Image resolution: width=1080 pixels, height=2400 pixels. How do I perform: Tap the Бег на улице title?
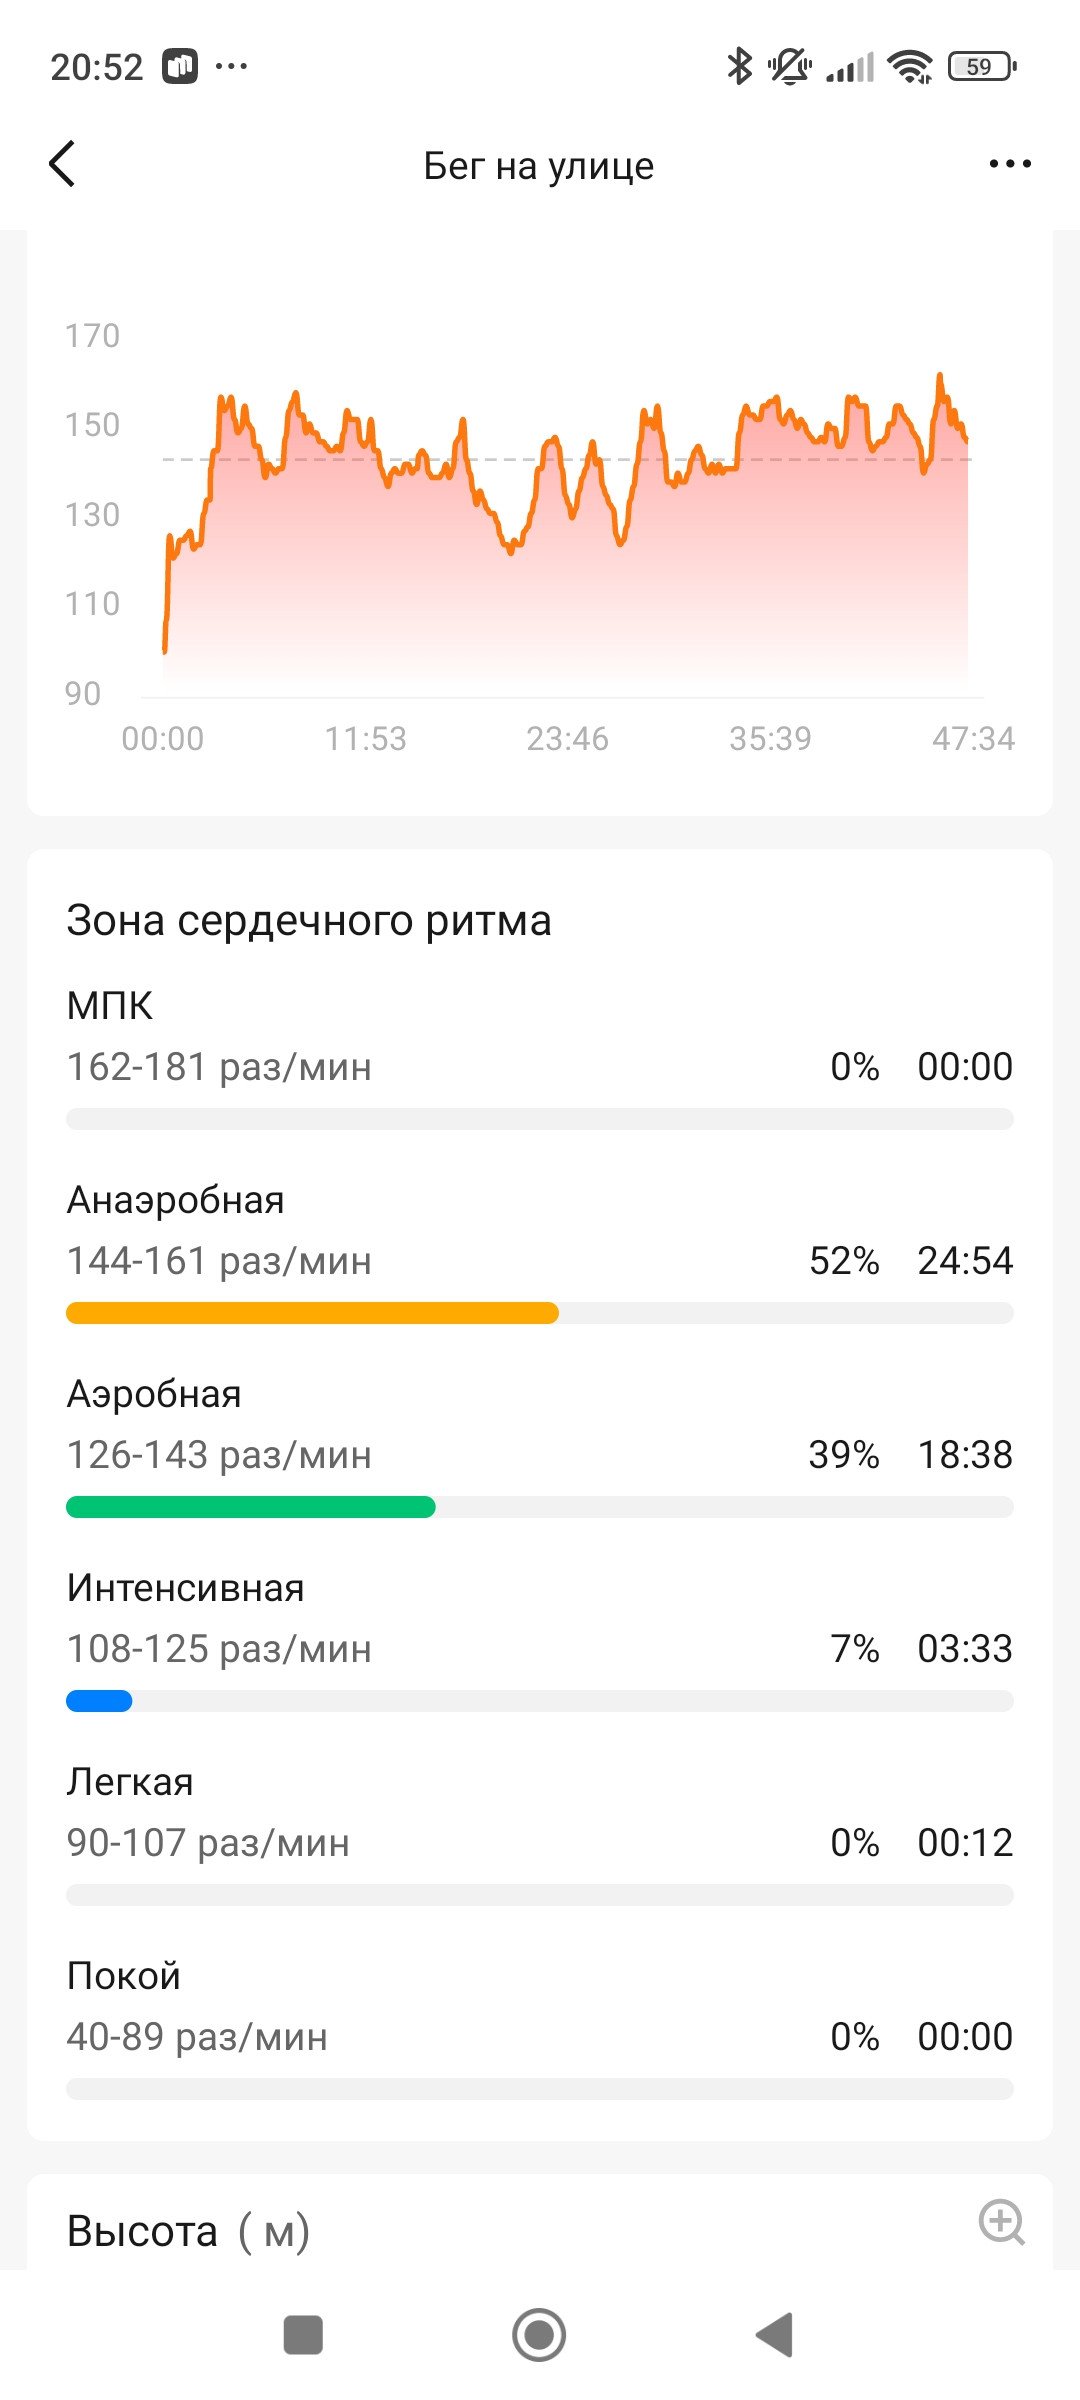coord(539,165)
